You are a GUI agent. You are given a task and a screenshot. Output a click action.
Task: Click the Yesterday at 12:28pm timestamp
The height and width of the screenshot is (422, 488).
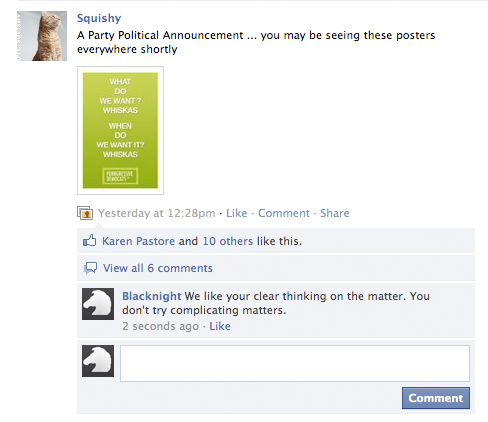(157, 213)
